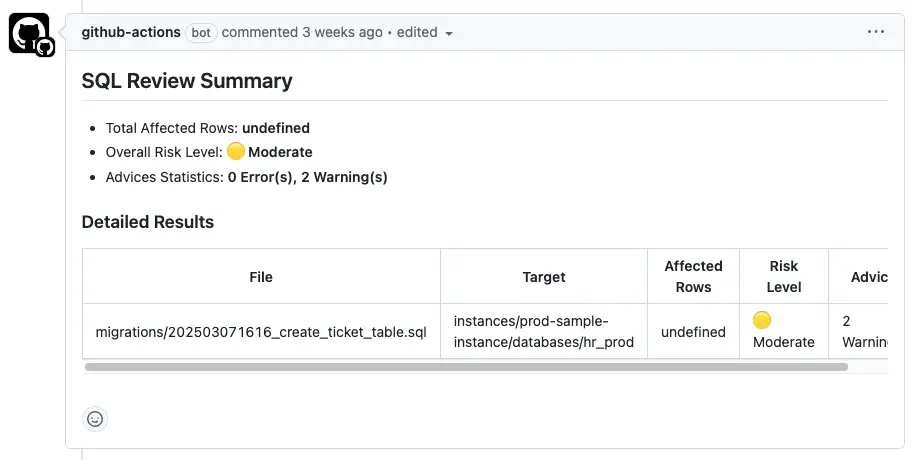Image resolution: width=913 pixels, height=460 pixels.
Task: Click the 'undefined' affected rows table cell
Action: point(693,332)
